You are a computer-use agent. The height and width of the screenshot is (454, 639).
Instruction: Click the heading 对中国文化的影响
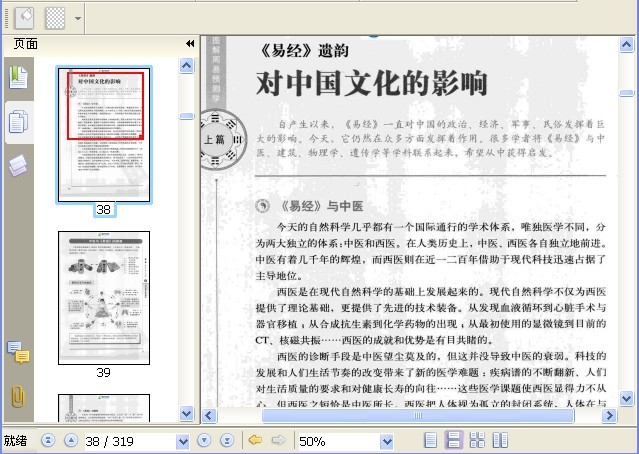click(372, 83)
